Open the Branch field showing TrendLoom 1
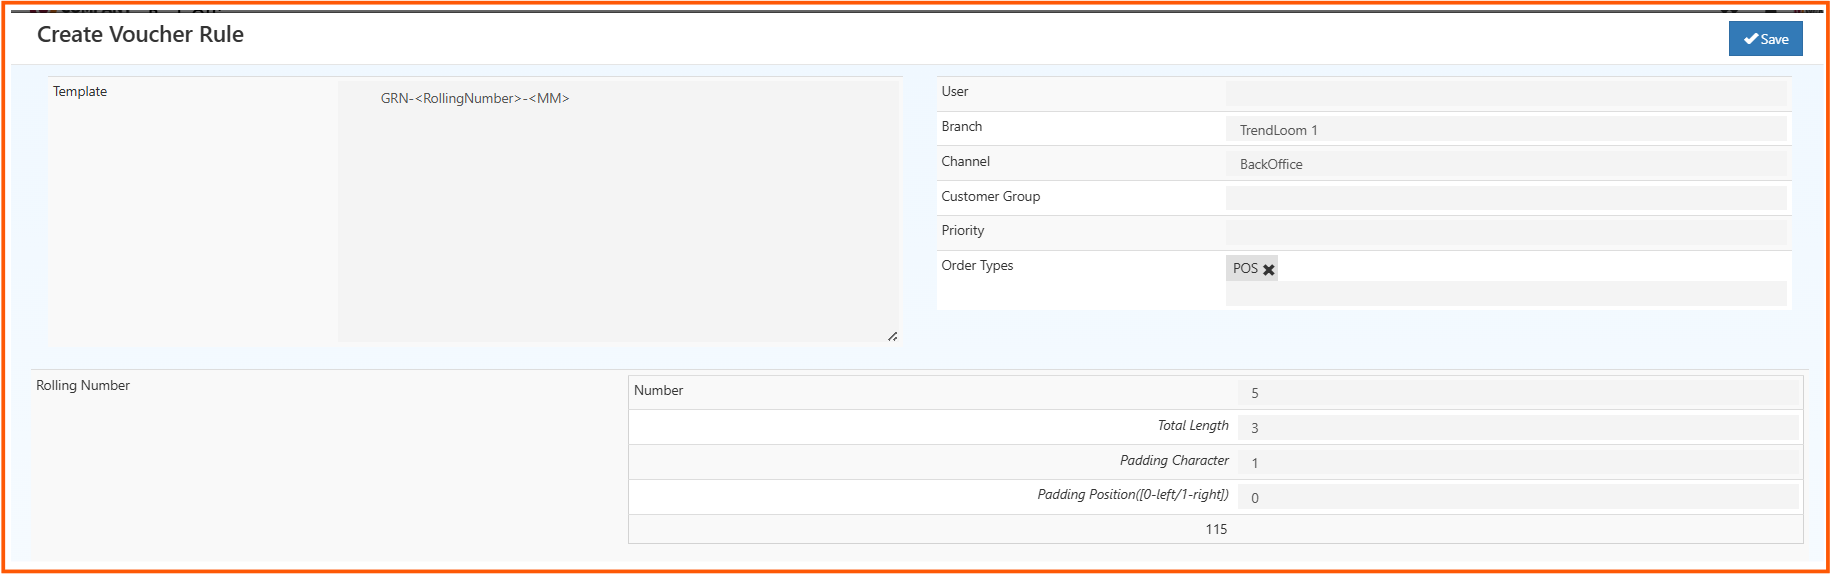This screenshot has height=574, width=1830. click(x=1505, y=129)
